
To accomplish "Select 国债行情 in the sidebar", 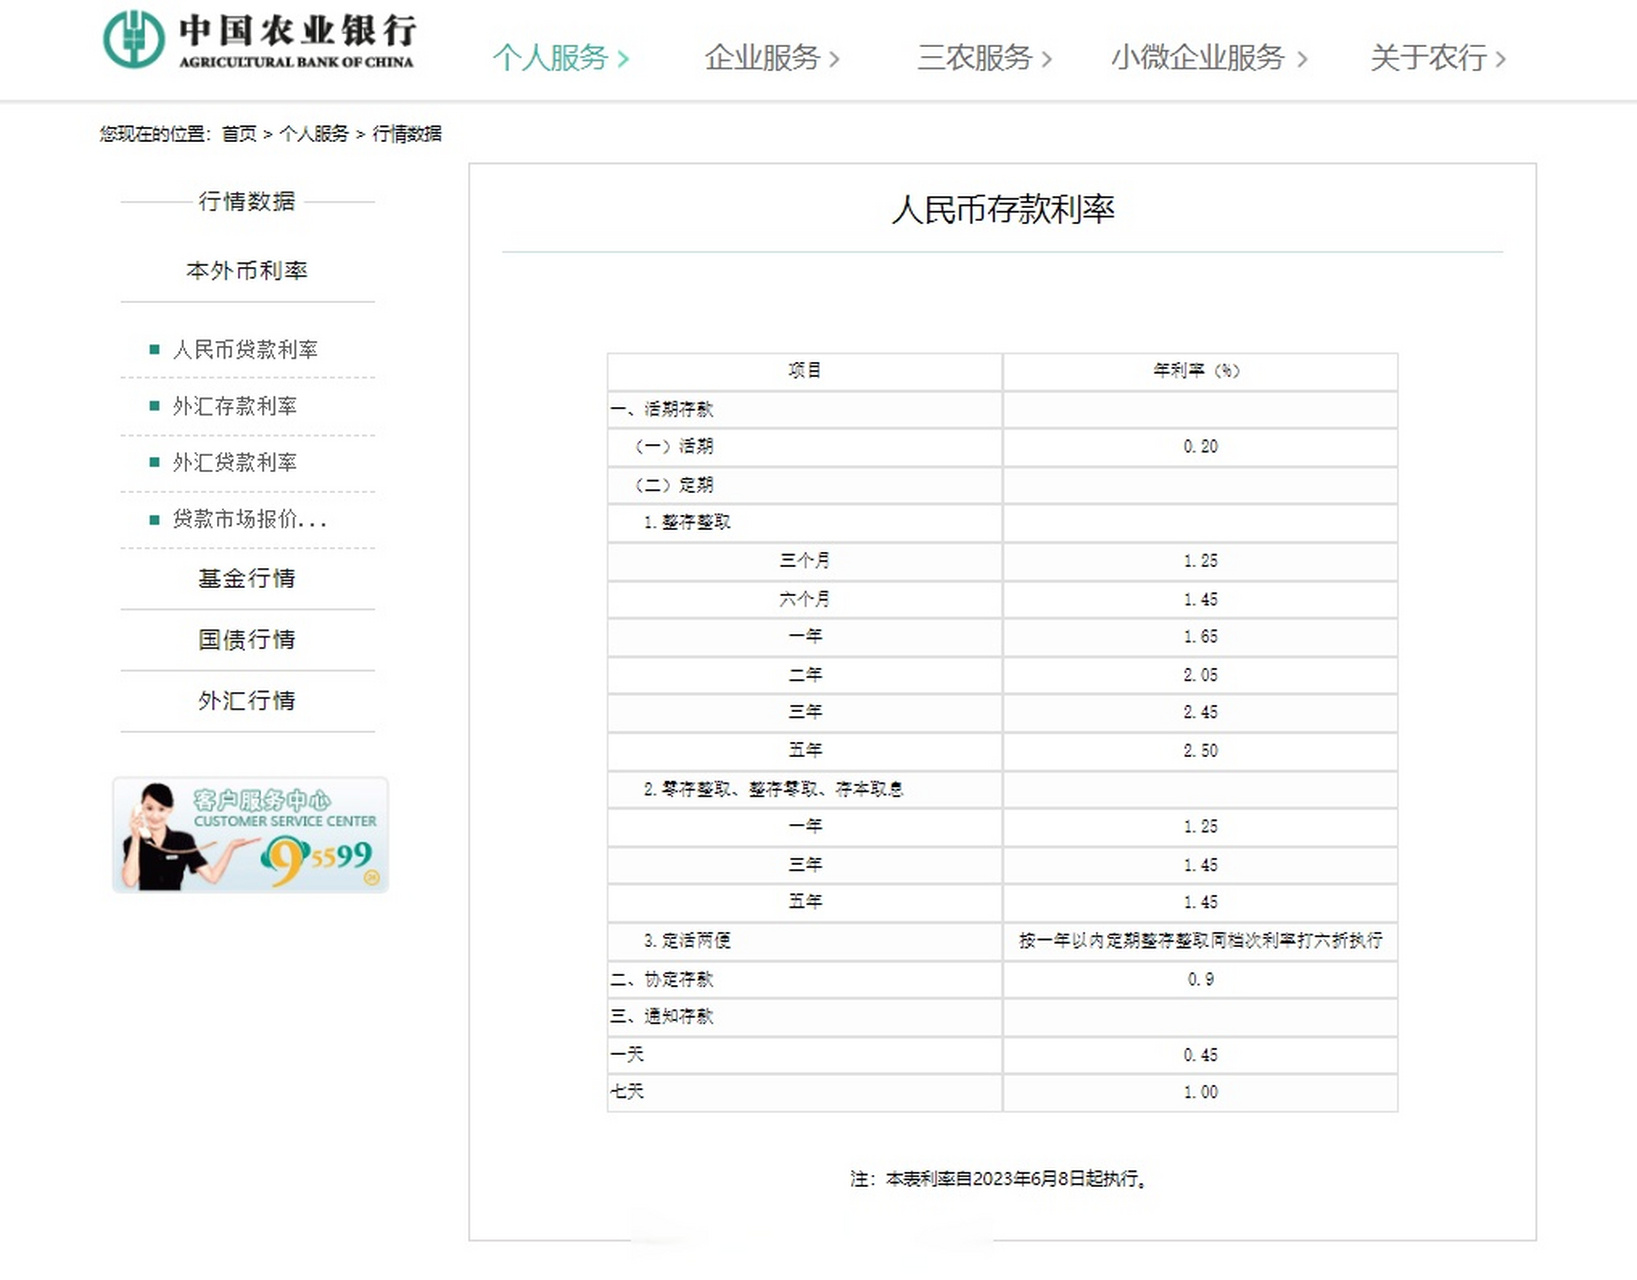I will 246,639.
